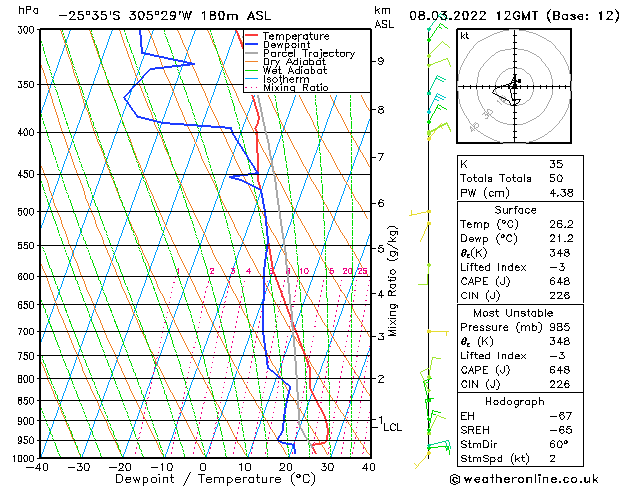This screenshot has height=486, width=629.
Task: Click the 9 km altitude label
Action: coord(380,61)
